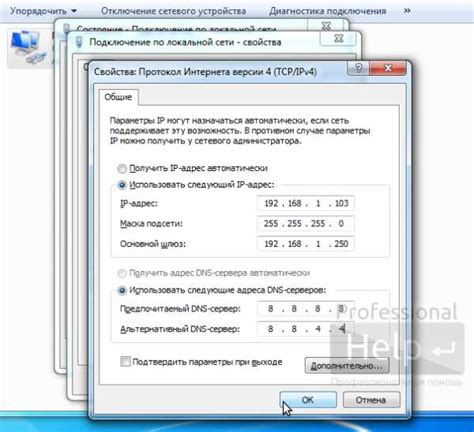This screenshot has width=474, height=432.
Task: Open Дополнительно... advanced settings
Action: tap(347, 366)
